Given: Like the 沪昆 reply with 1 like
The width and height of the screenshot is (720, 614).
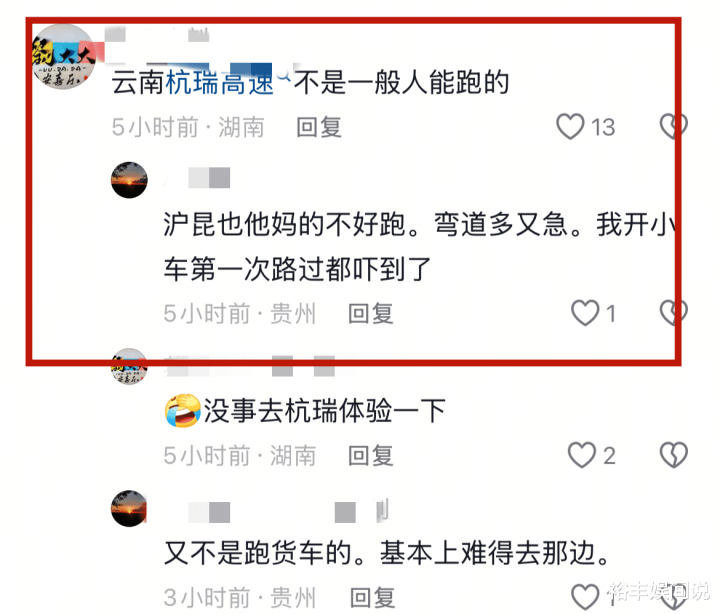Looking at the screenshot, I should pos(585,313).
